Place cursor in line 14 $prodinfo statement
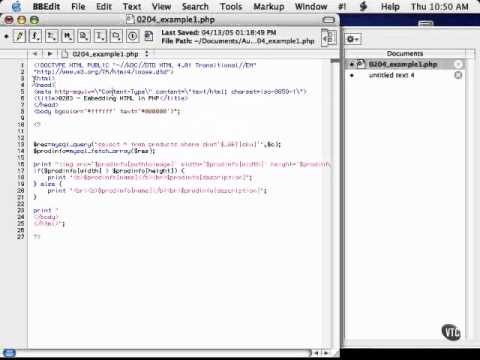Viewport: 480px width, 360px height. (94, 151)
